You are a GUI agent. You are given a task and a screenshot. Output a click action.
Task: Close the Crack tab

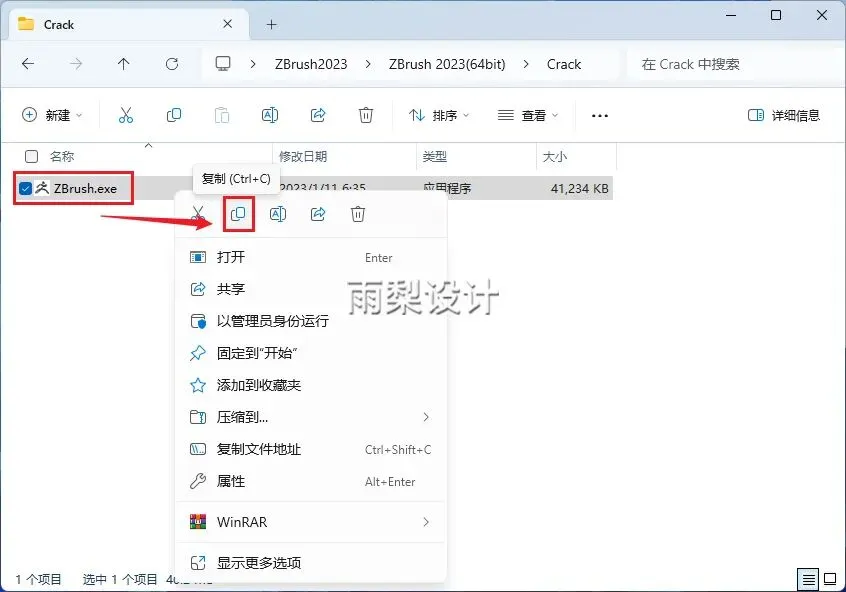[x=228, y=24]
